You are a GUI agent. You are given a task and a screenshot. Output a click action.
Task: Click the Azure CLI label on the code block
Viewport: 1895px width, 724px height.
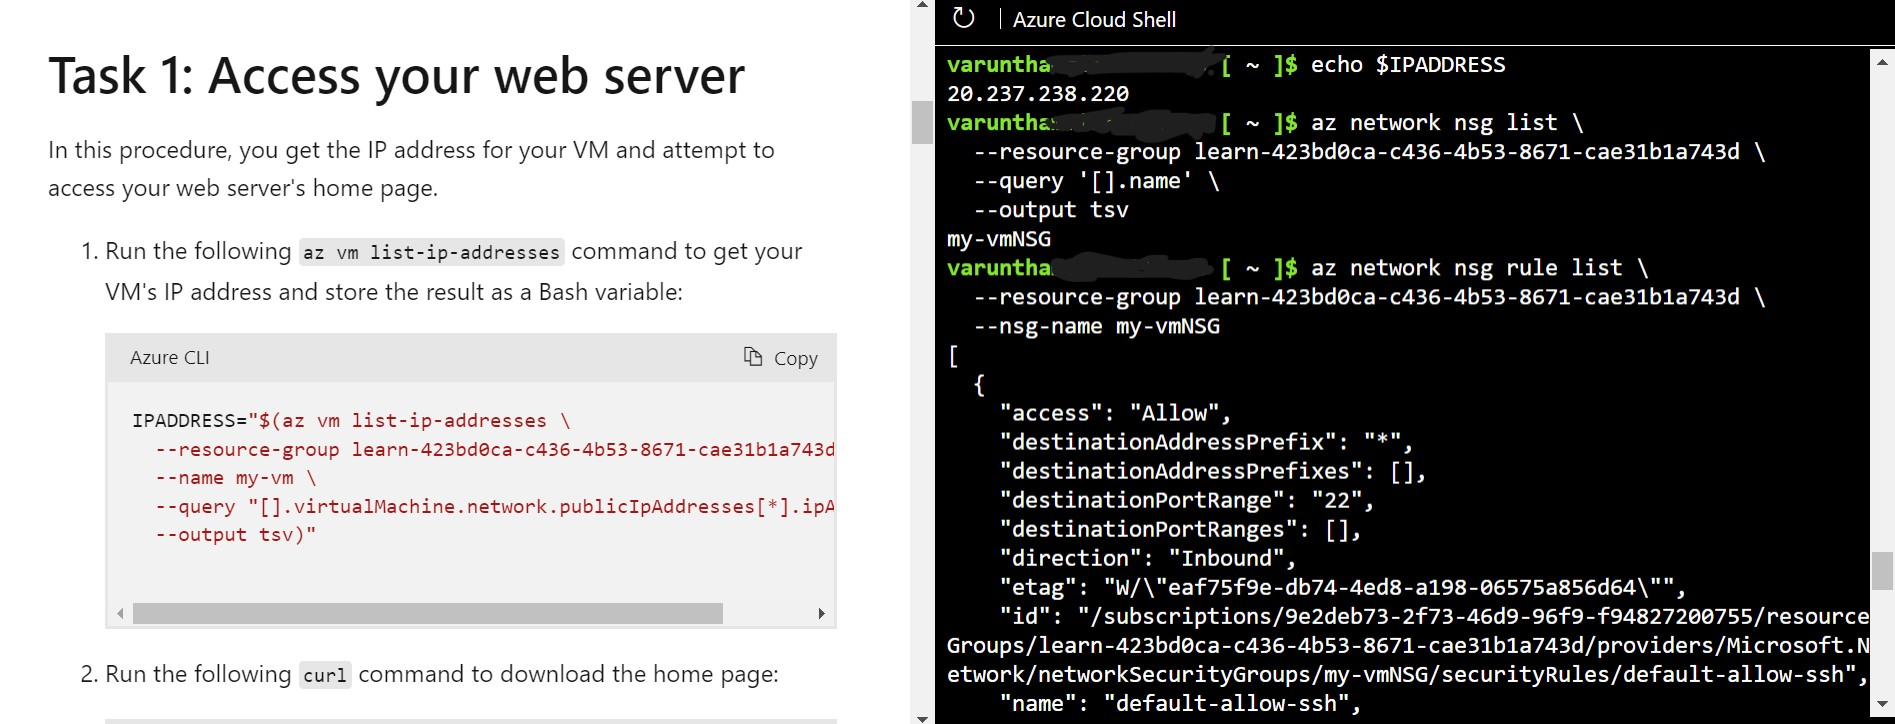pos(170,358)
